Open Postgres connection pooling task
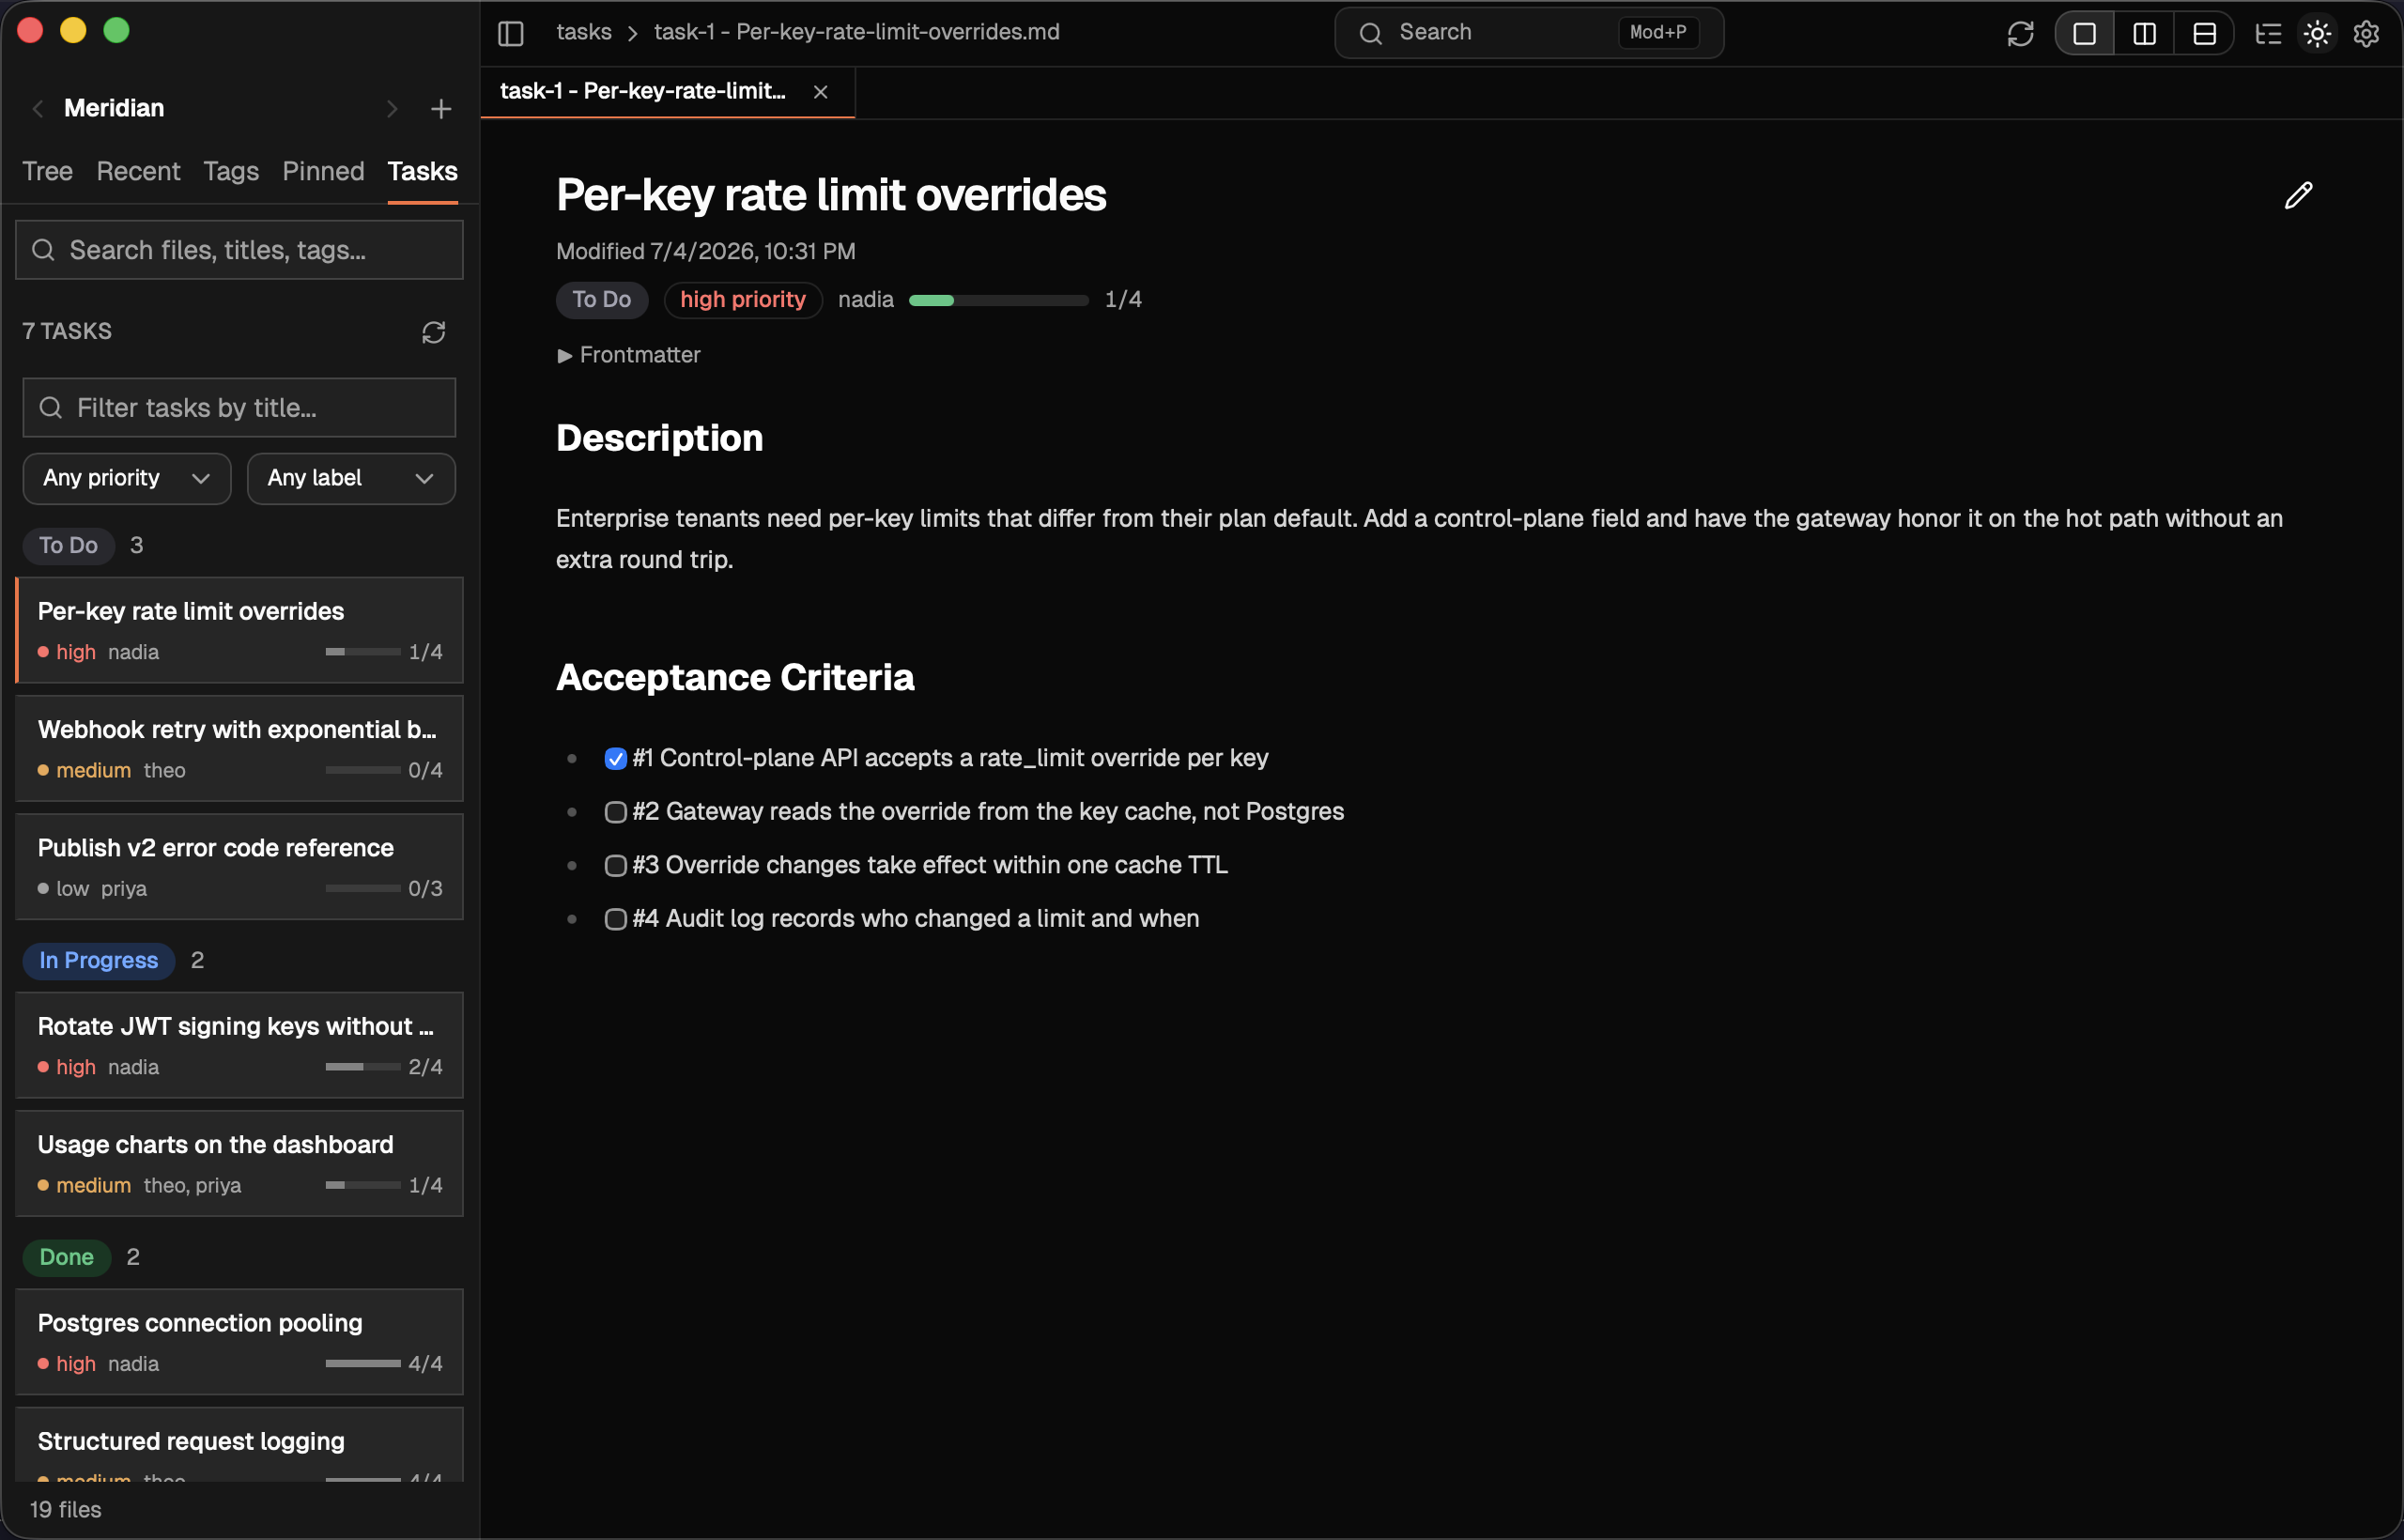Viewport: 2404px width, 1540px height. click(x=240, y=1342)
